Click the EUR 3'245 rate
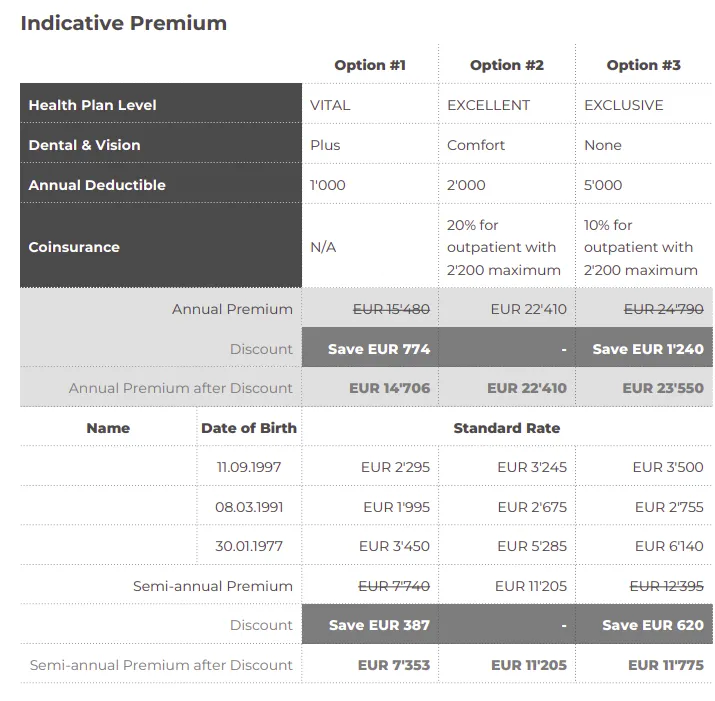The width and height of the screenshot is (715, 701). point(532,467)
